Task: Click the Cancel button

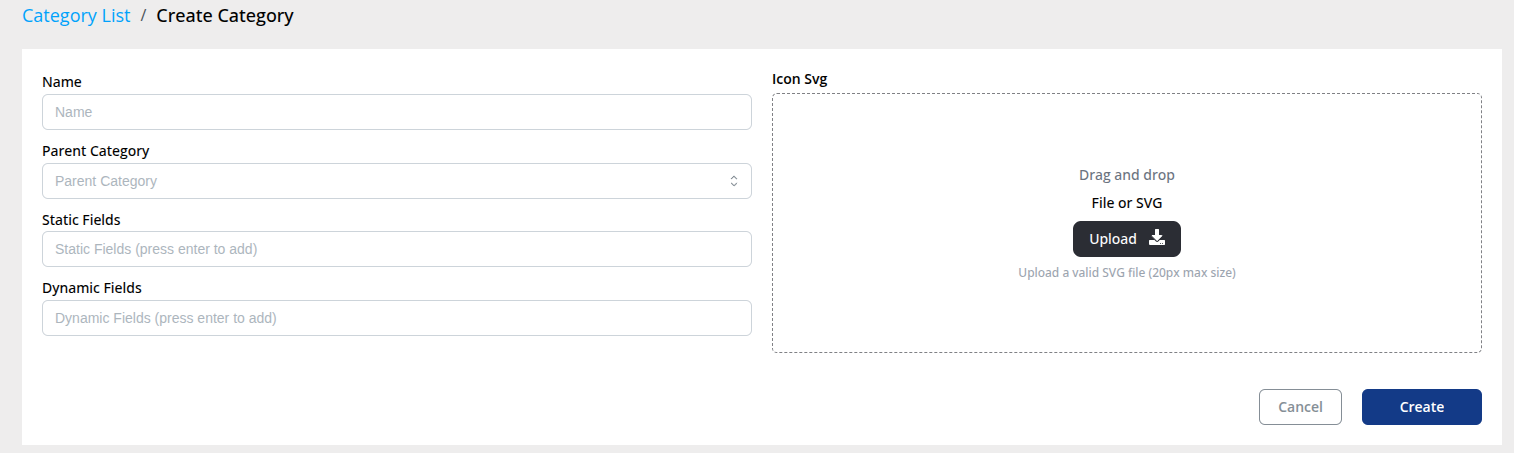Action: (1300, 407)
